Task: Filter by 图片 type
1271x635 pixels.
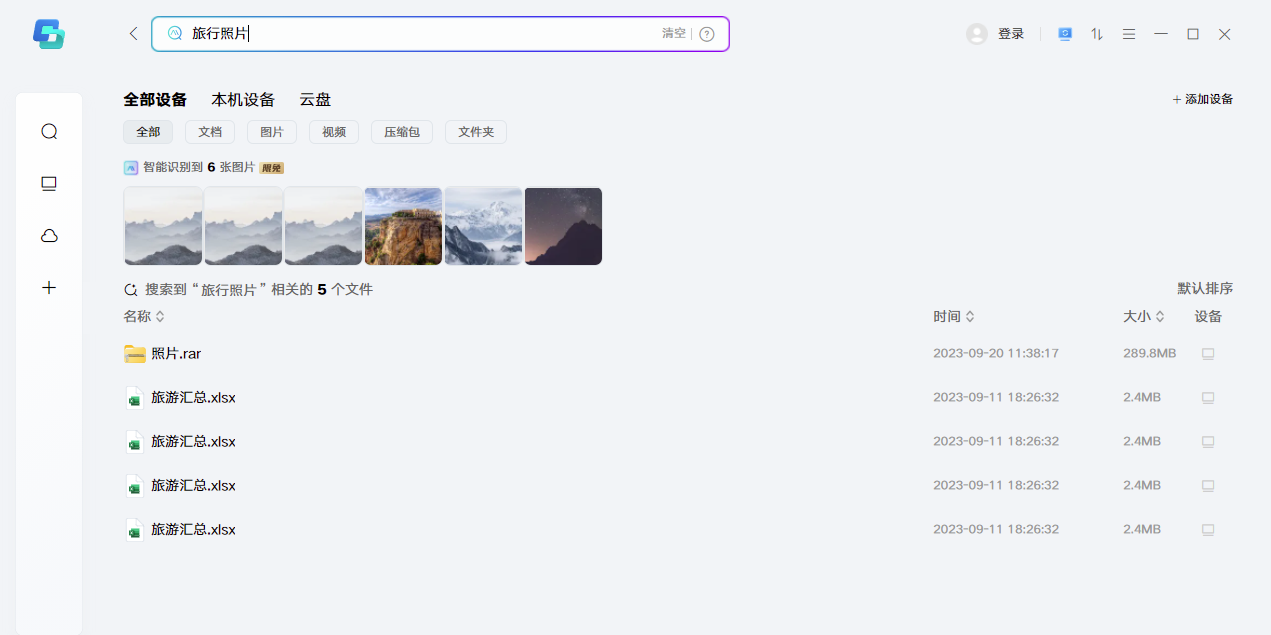Action: click(x=272, y=132)
